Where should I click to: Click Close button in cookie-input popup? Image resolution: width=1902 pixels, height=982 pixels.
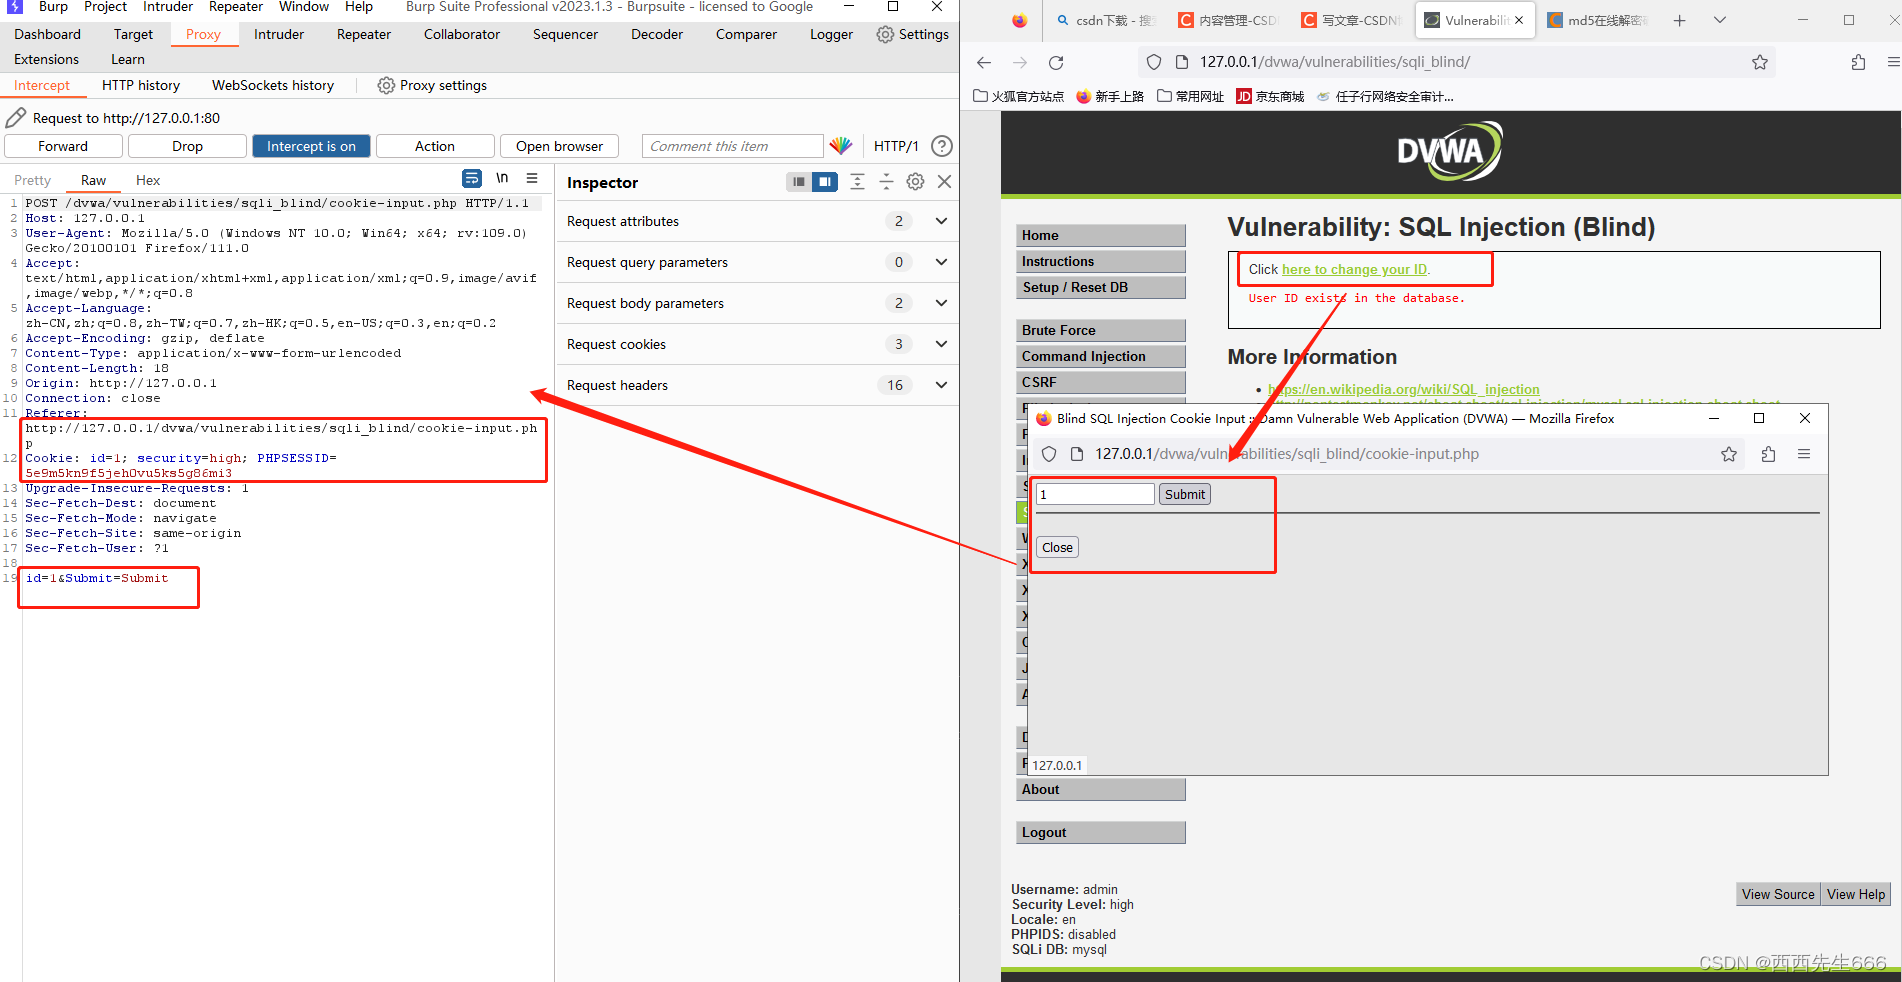point(1057,547)
